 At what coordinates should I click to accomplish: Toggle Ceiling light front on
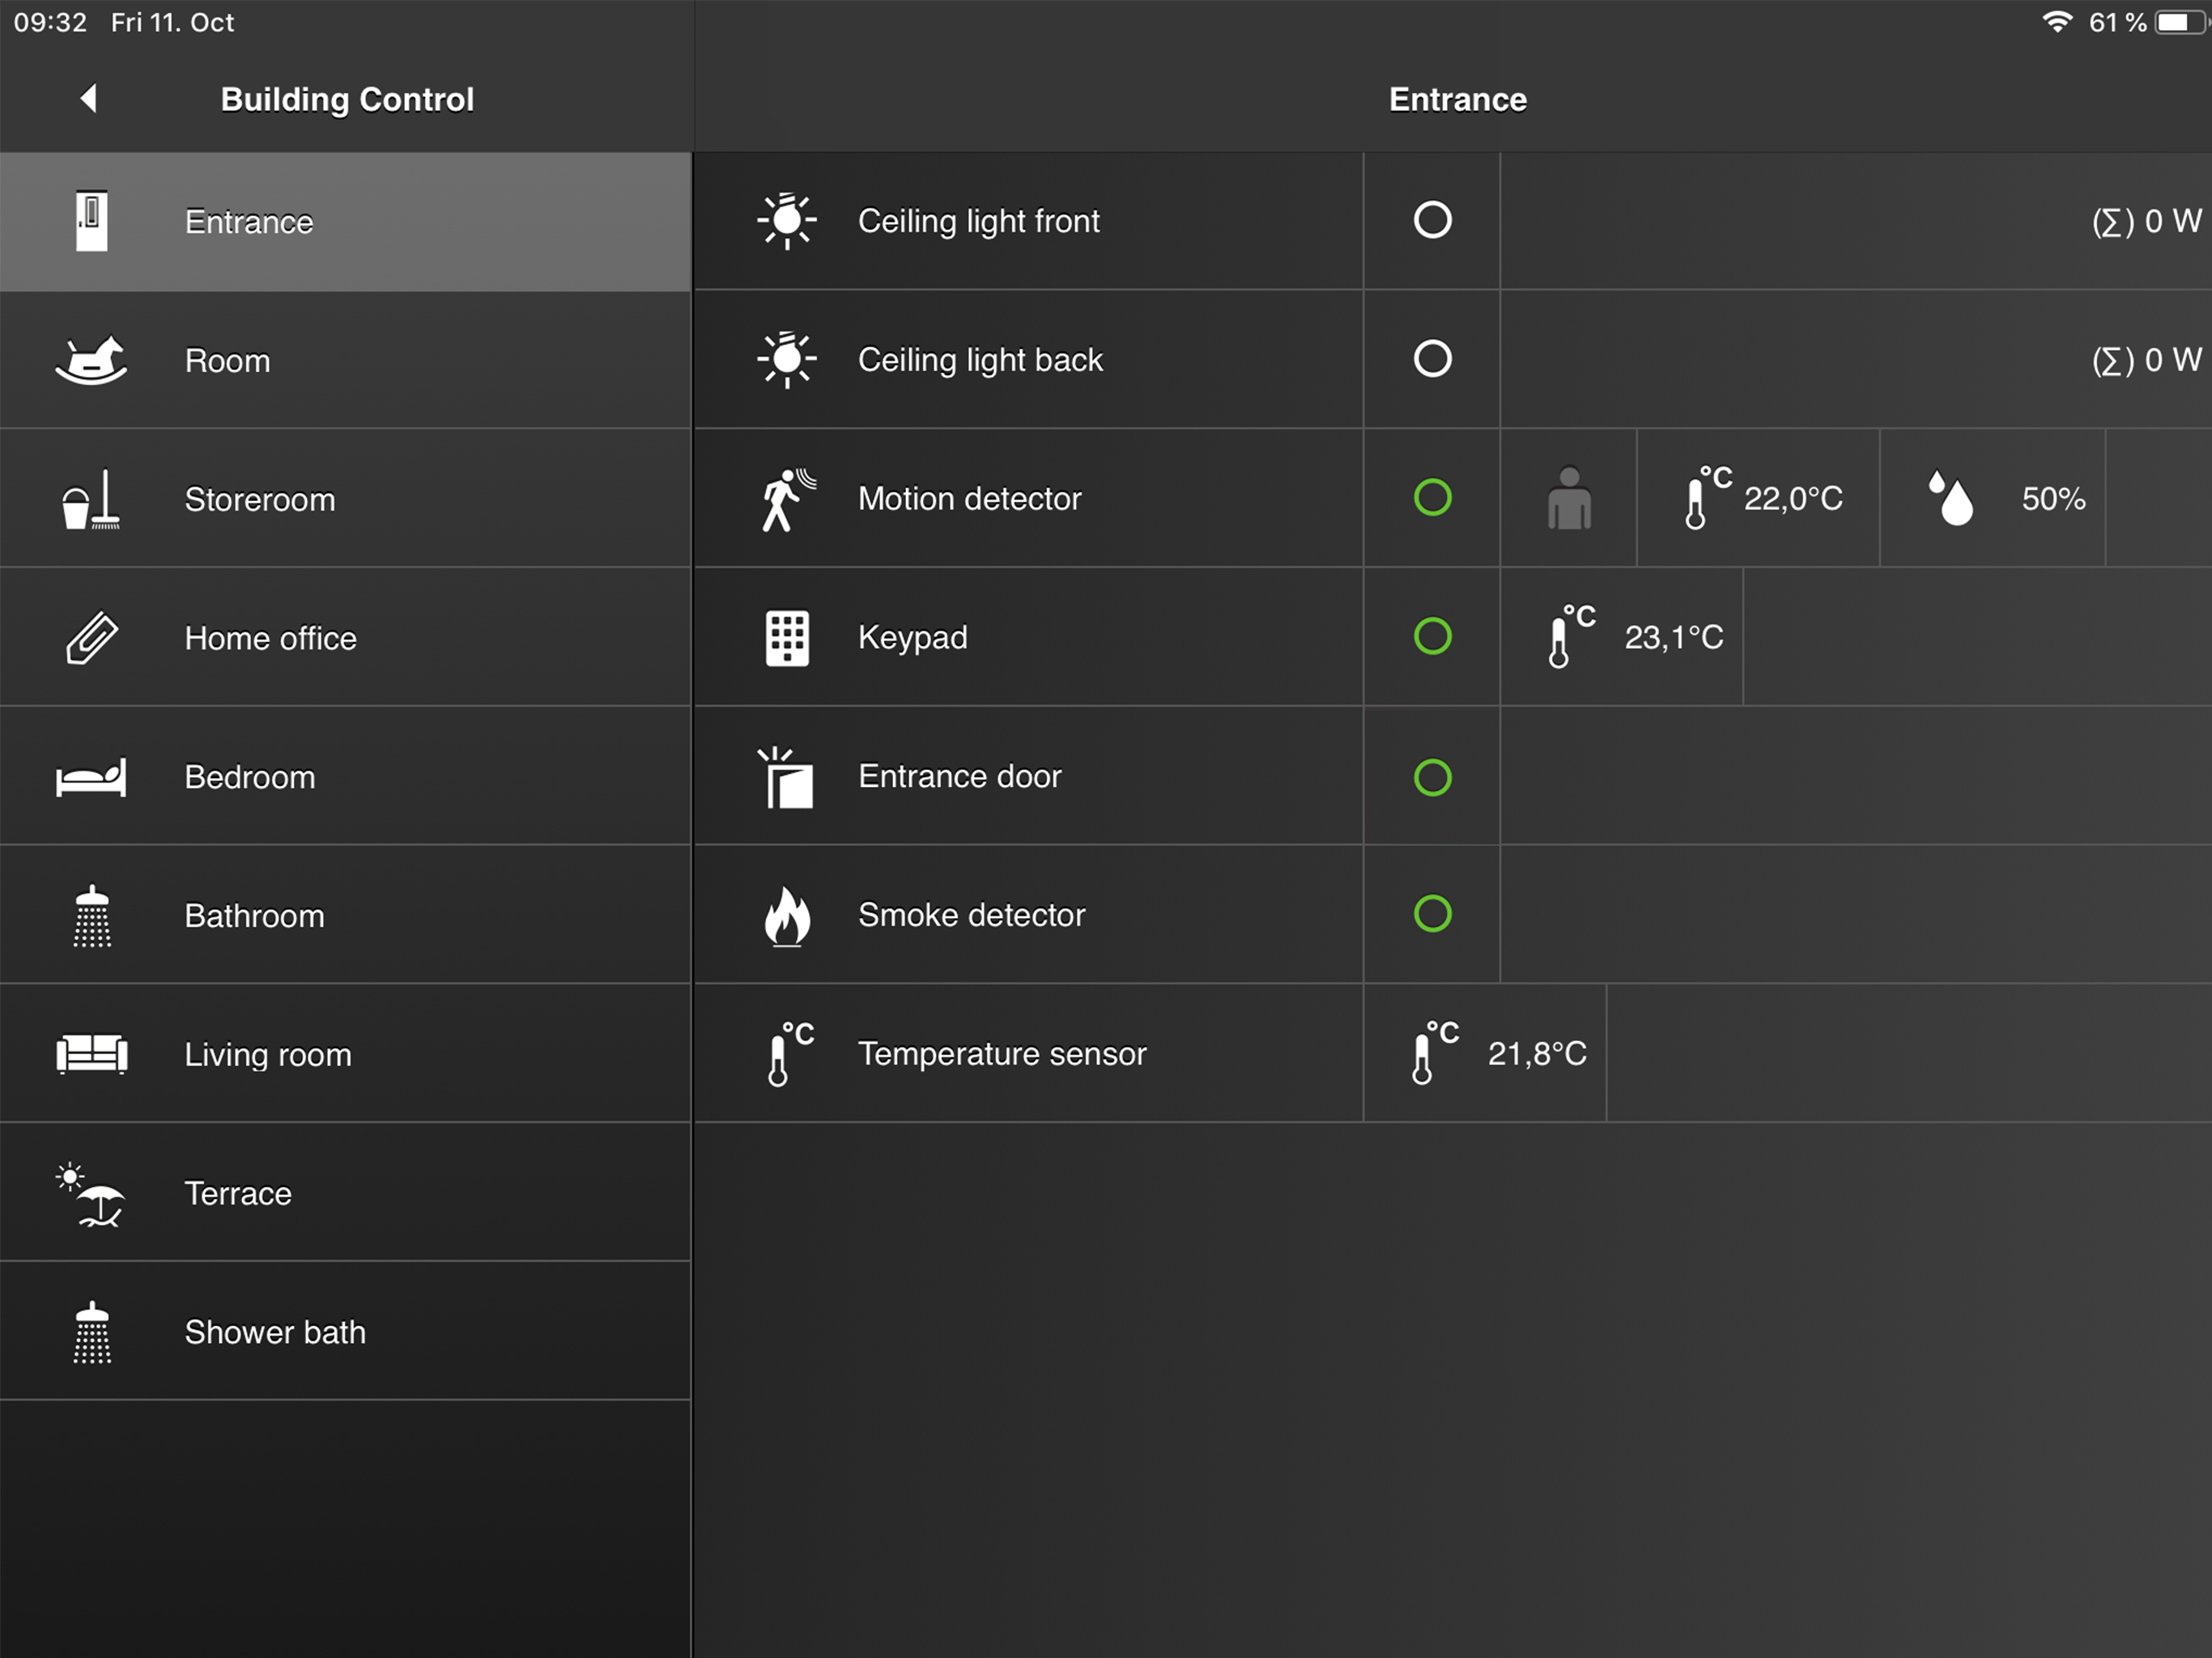pyautogui.click(x=1432, y=220)
